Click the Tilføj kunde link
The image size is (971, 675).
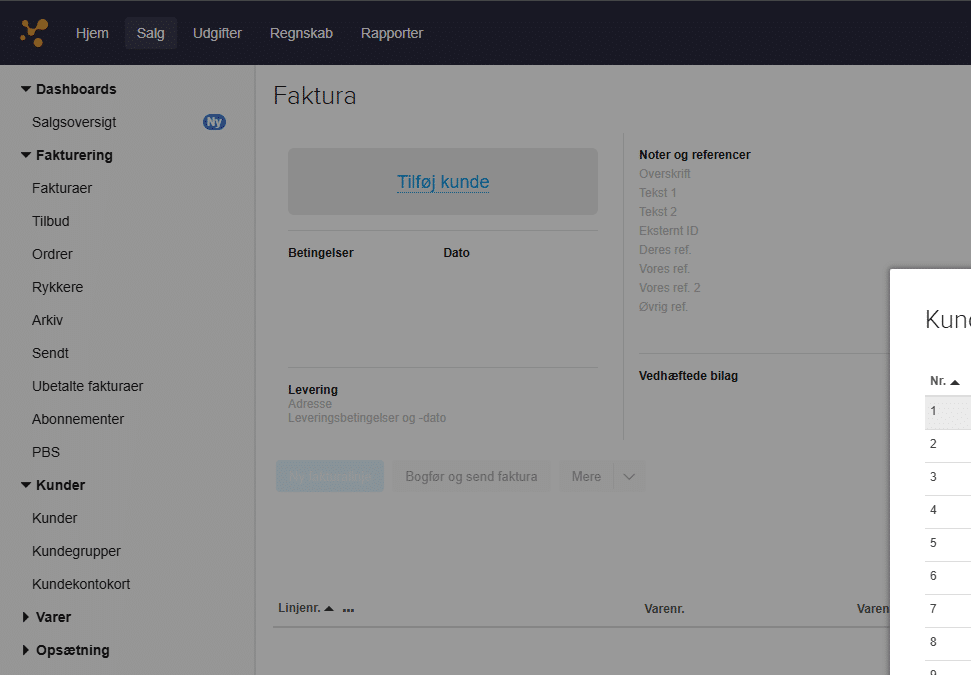(443, 182)
